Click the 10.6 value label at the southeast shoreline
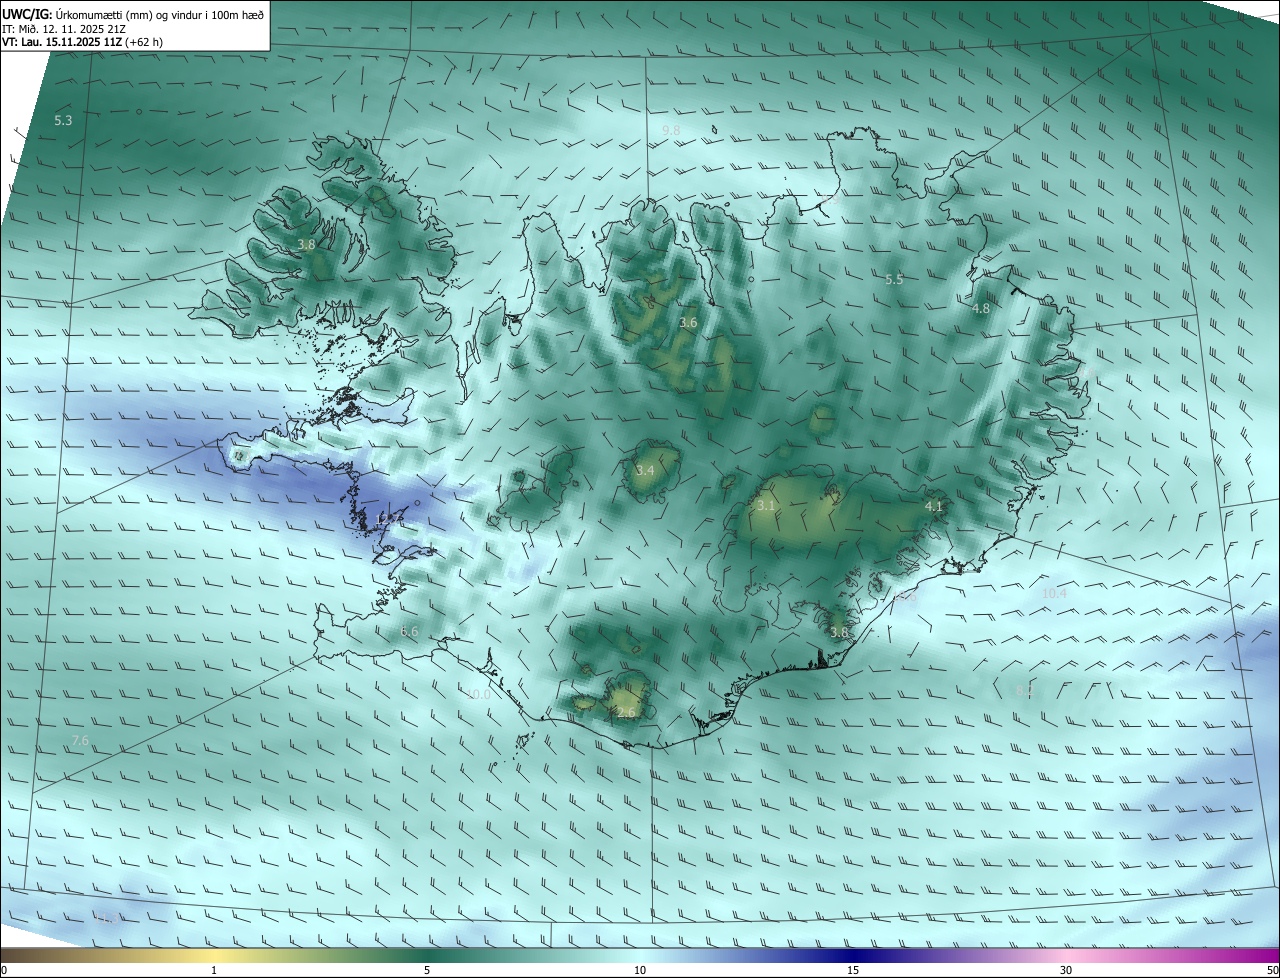The image size is (1280, 978). click(907, 596)
